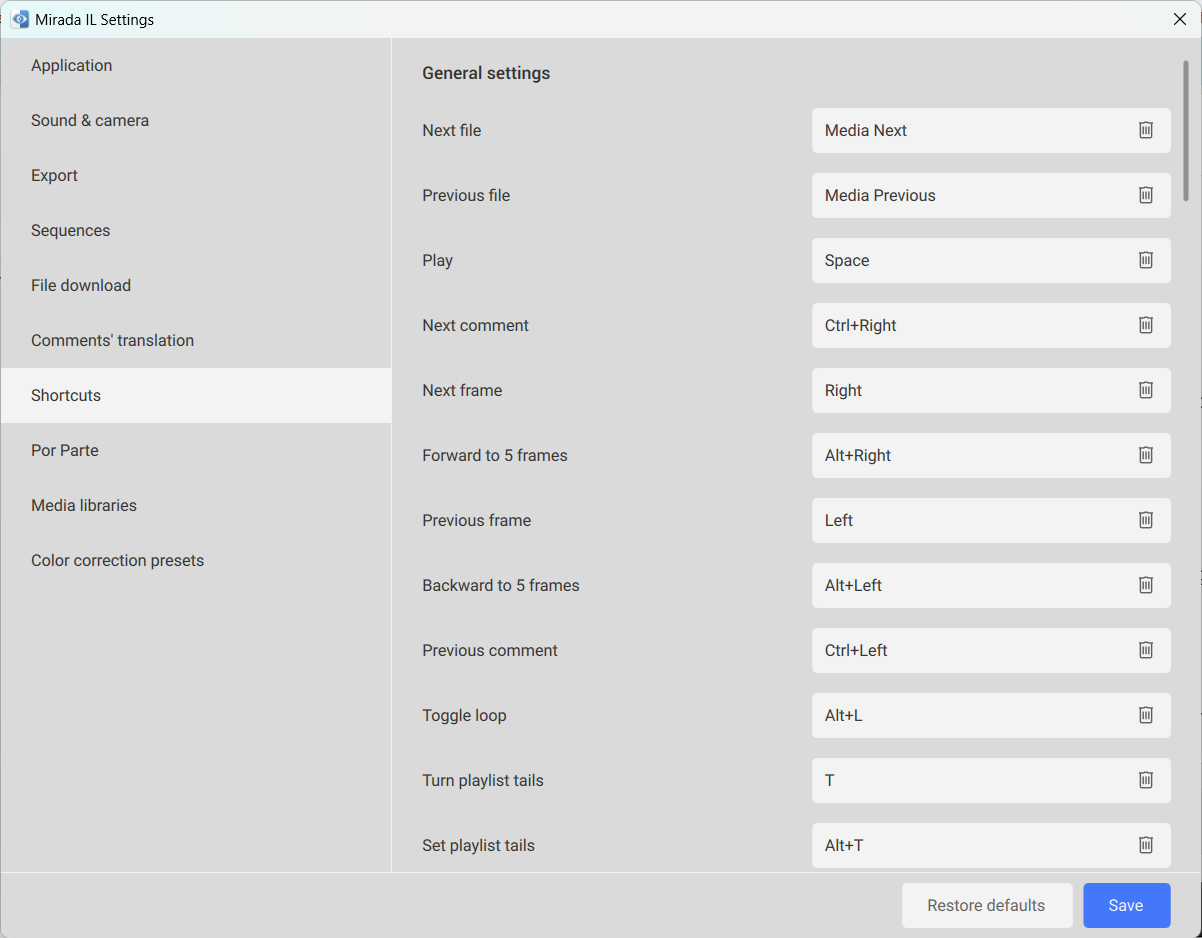
Task: Select the Shortcuts section
Action: 196,396
